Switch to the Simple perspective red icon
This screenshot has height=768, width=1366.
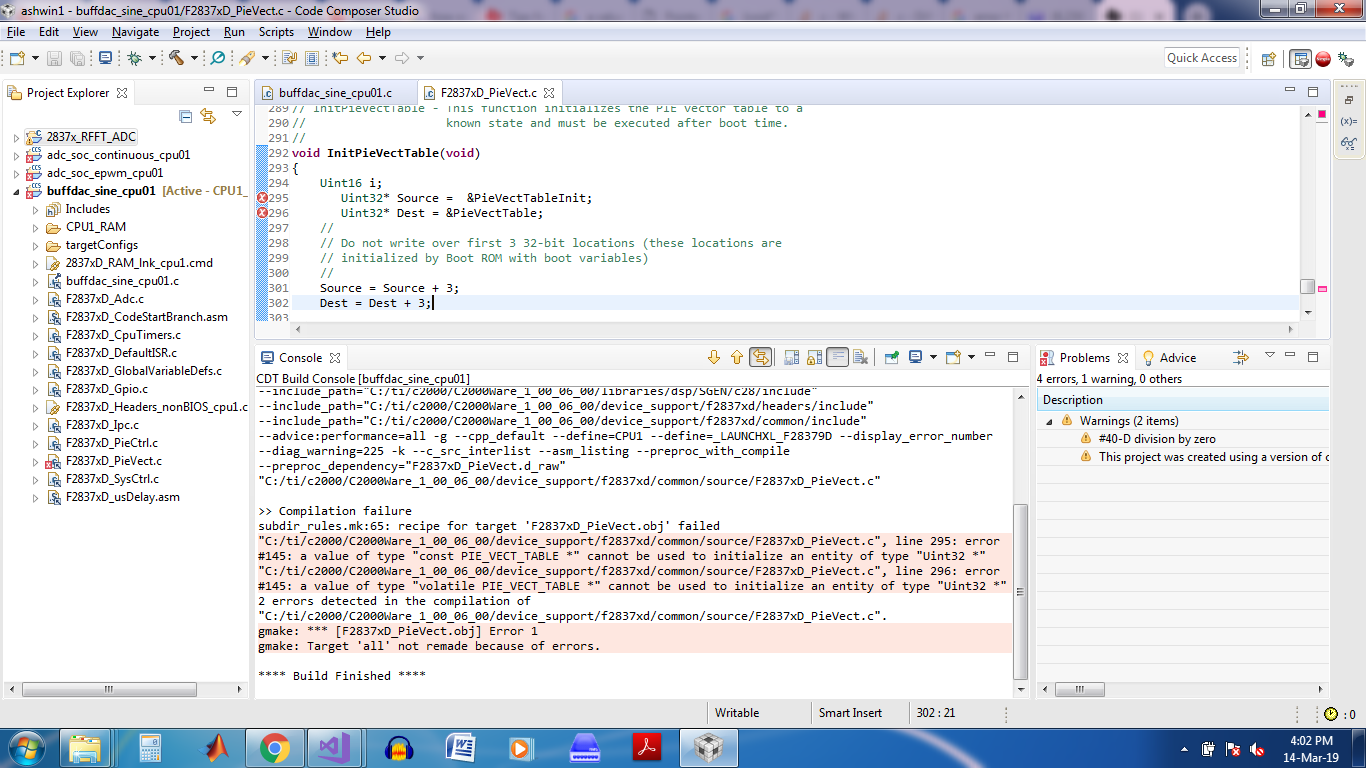tap(1323, 59)
